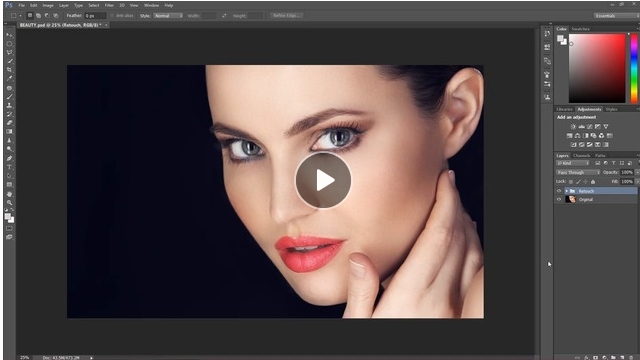
Task: Open the marquee tool preset picker arrow
Action: (20, 16)
